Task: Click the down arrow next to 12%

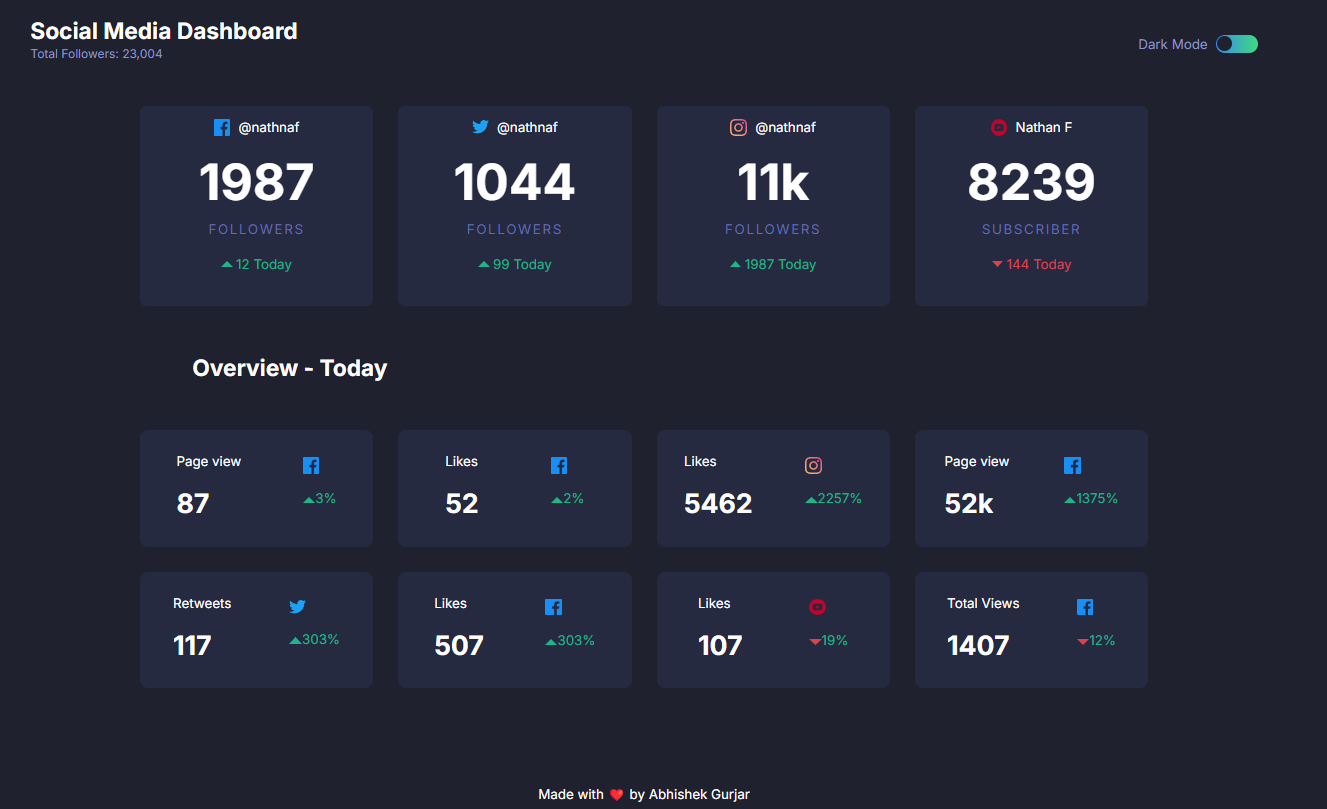Action: tap(1083, 641)
